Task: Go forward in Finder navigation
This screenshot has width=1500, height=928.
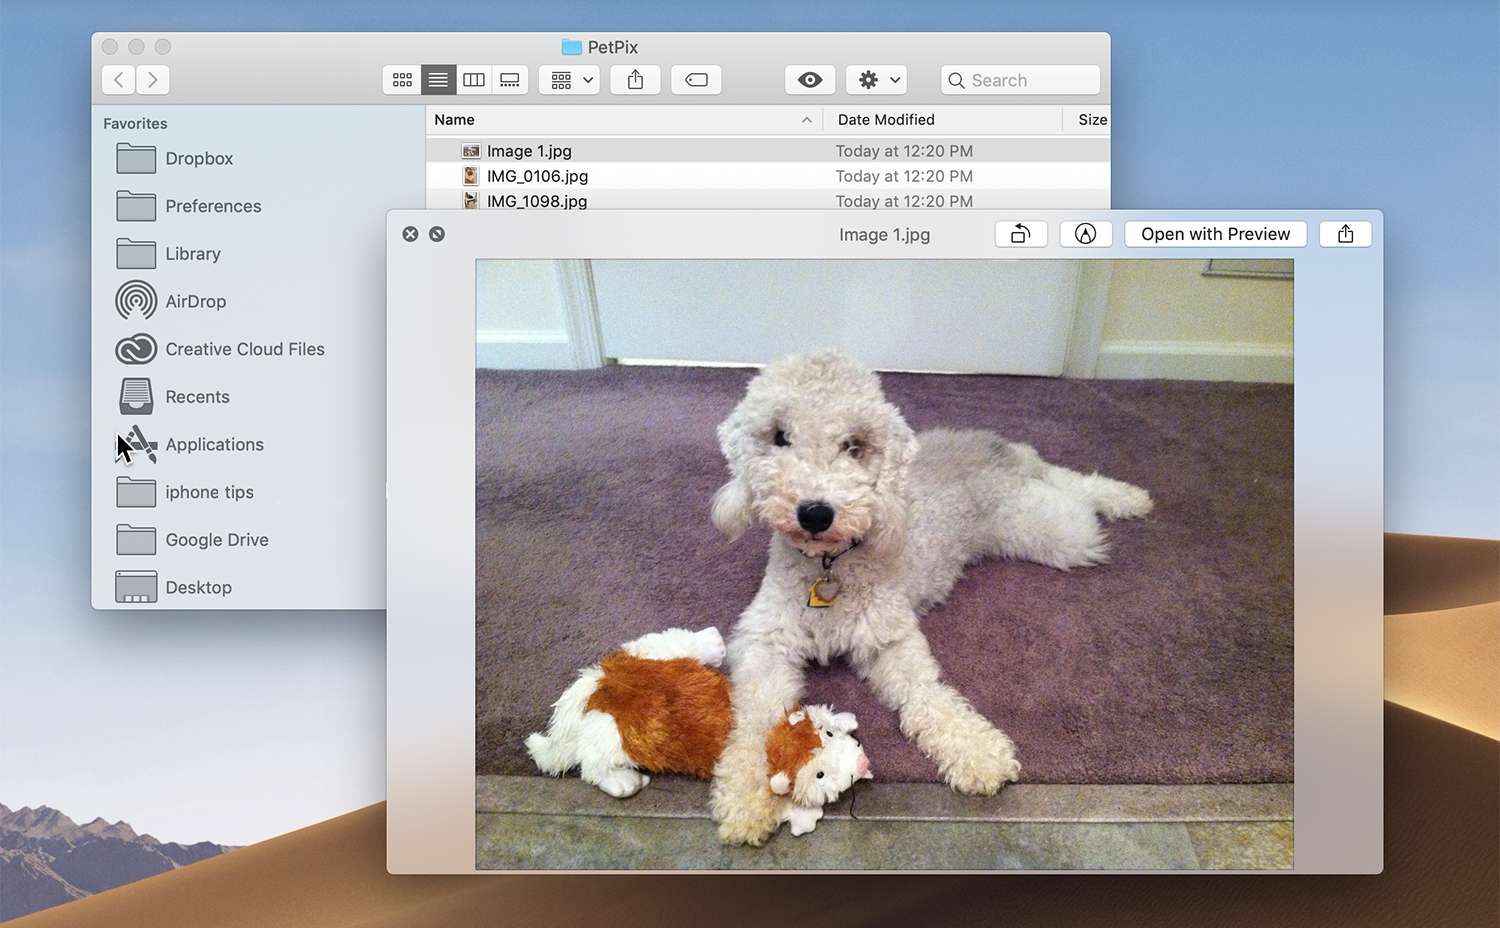Action: tap(153, 80)
